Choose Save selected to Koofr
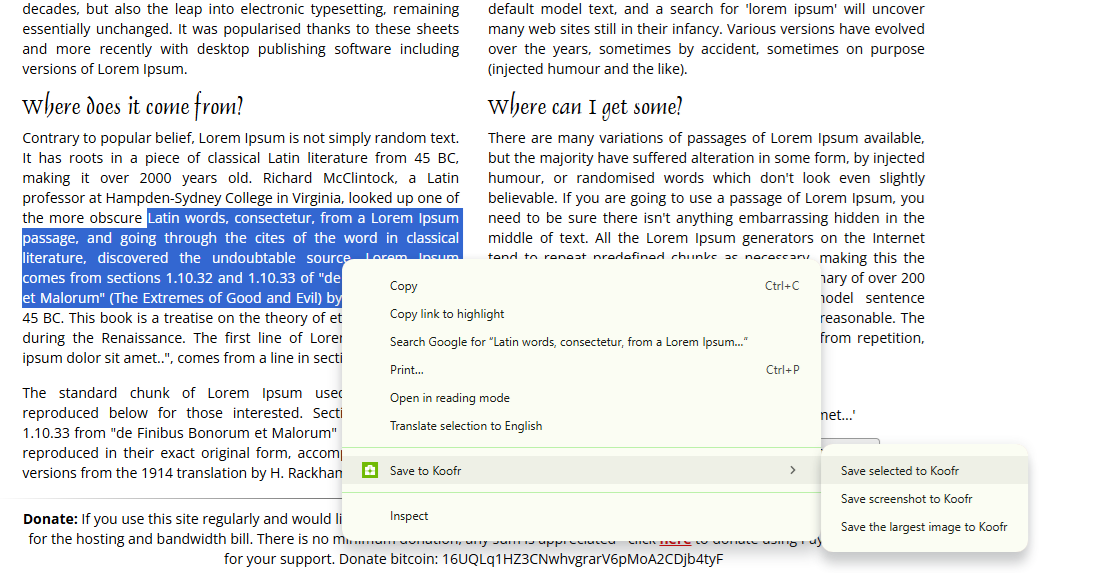Image resolution: width=1096 pixels, height=573 pixels. click(924, 471)
